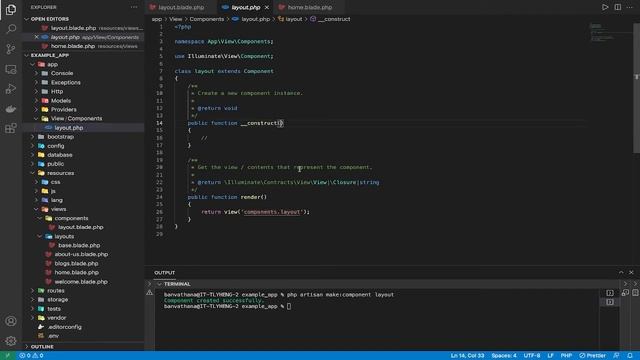Change encoding UTF-8 in status bar
Viewport: 640px width, 360px height.
click(532, 356)
